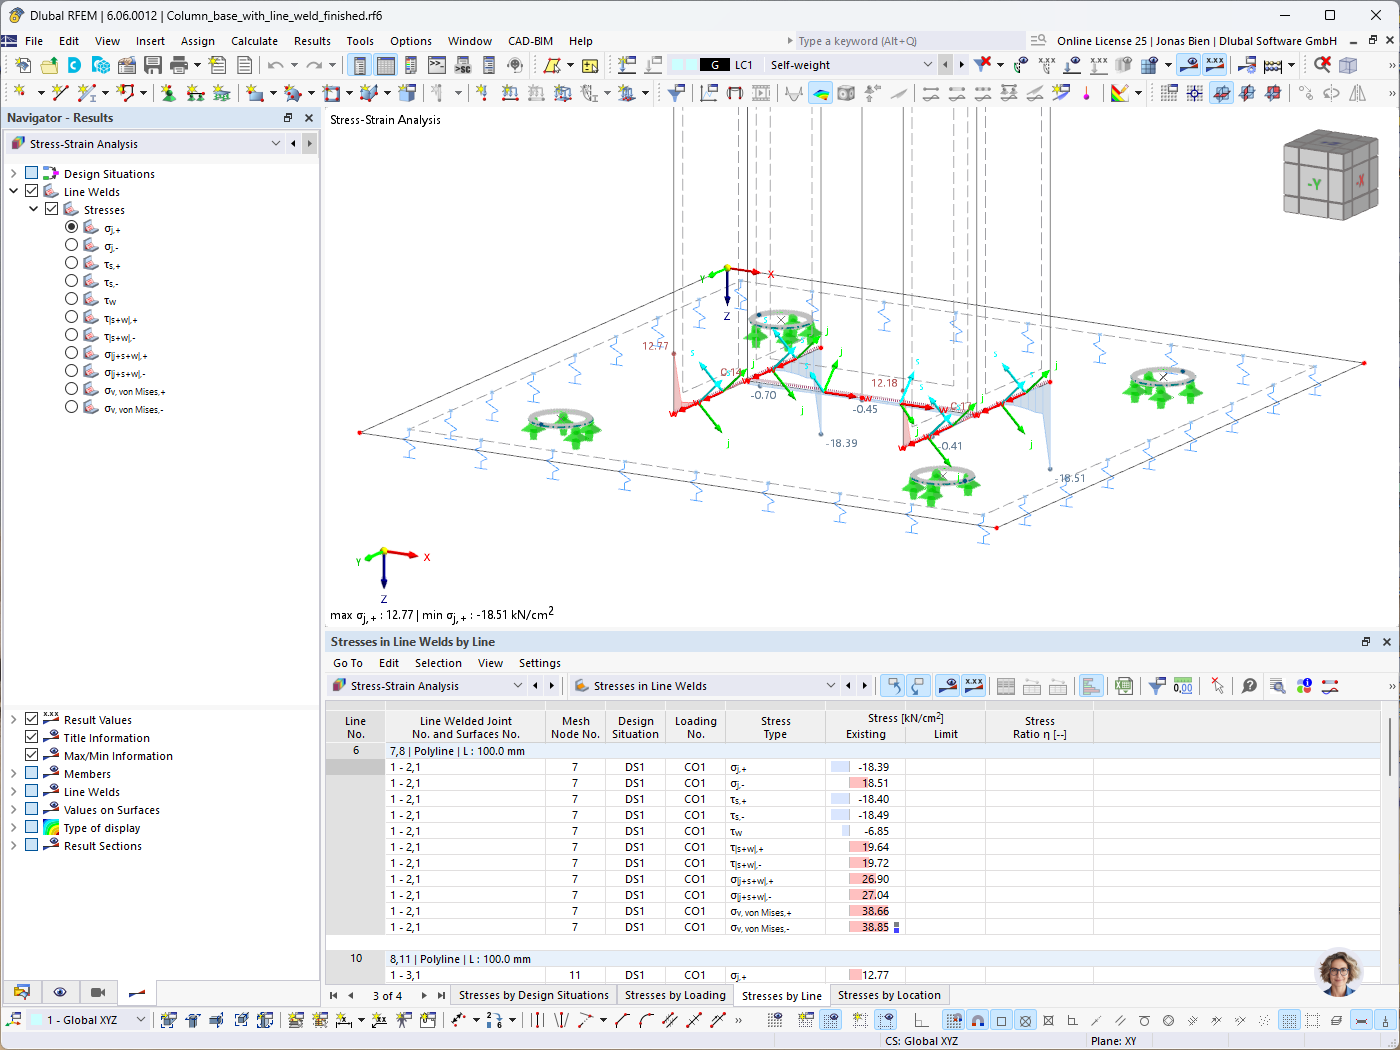Click the Go To menu in the table panel

pos(347,663)
